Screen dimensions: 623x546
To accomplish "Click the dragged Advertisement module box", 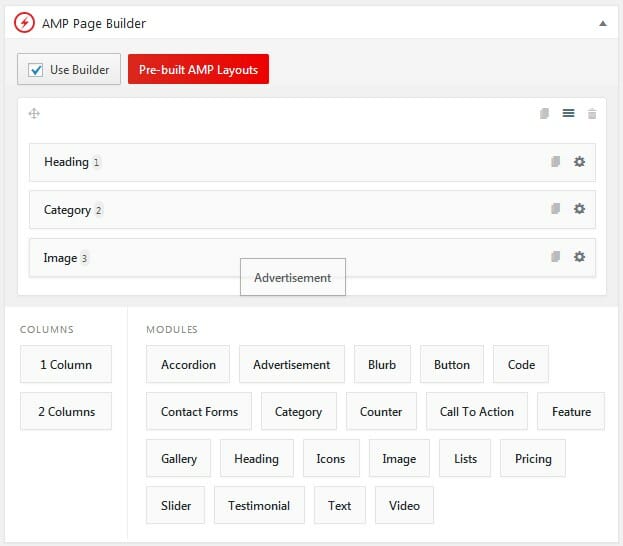I will point(293,277).
